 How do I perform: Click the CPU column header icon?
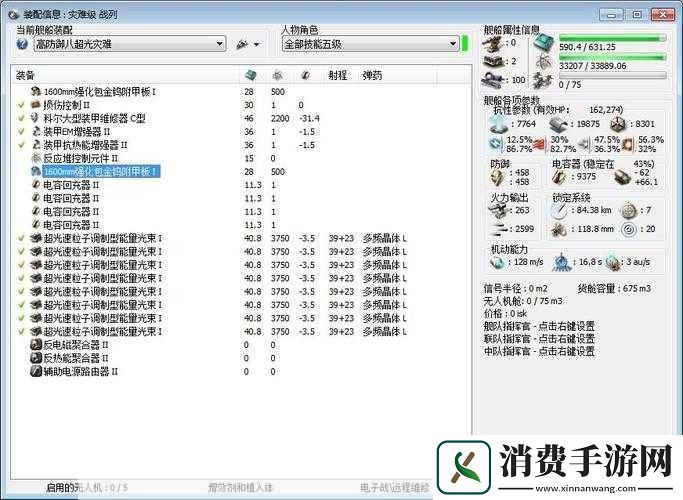coord(250,75)
